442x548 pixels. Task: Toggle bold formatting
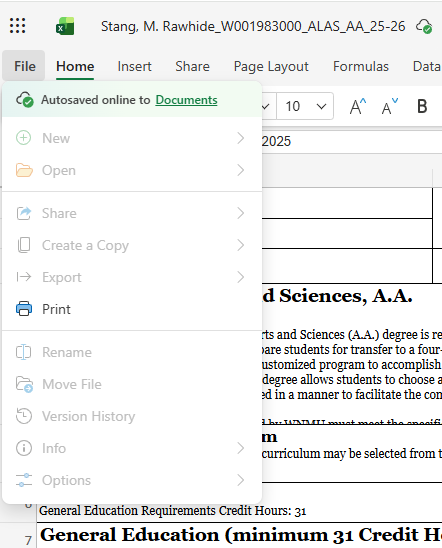[x=422, y=106]
